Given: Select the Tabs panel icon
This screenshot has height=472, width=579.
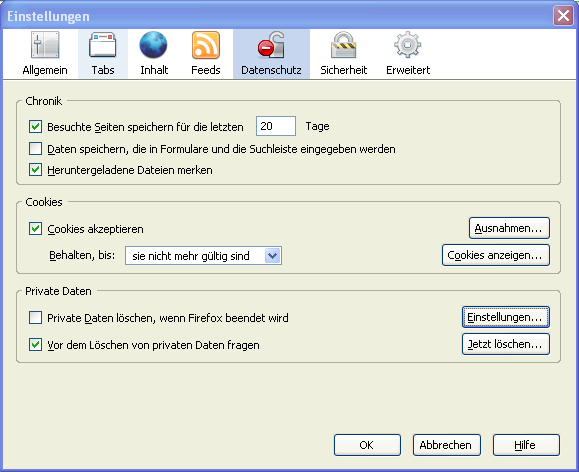Looking at the screenshot, I should coord(103,45).
